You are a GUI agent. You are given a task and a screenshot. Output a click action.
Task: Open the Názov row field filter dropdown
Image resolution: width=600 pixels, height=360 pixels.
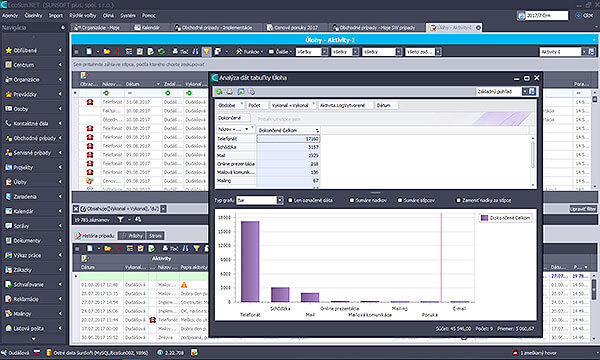(247, 129)
